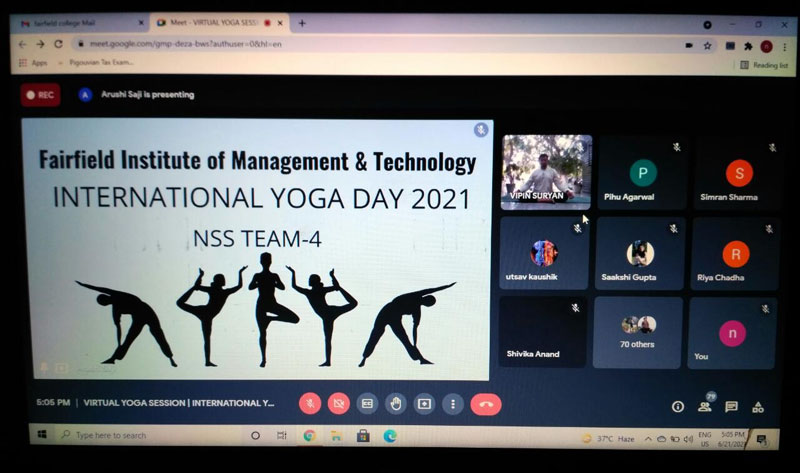This screenshot has width=800, height=473.
Task: Open more options three-dot menu
Action: 453,404
